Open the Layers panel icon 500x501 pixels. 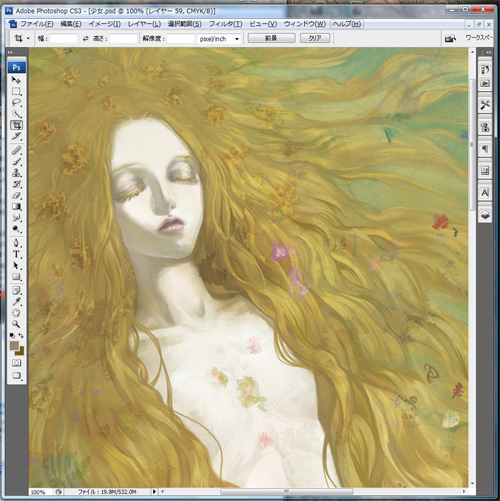[485, 215]
